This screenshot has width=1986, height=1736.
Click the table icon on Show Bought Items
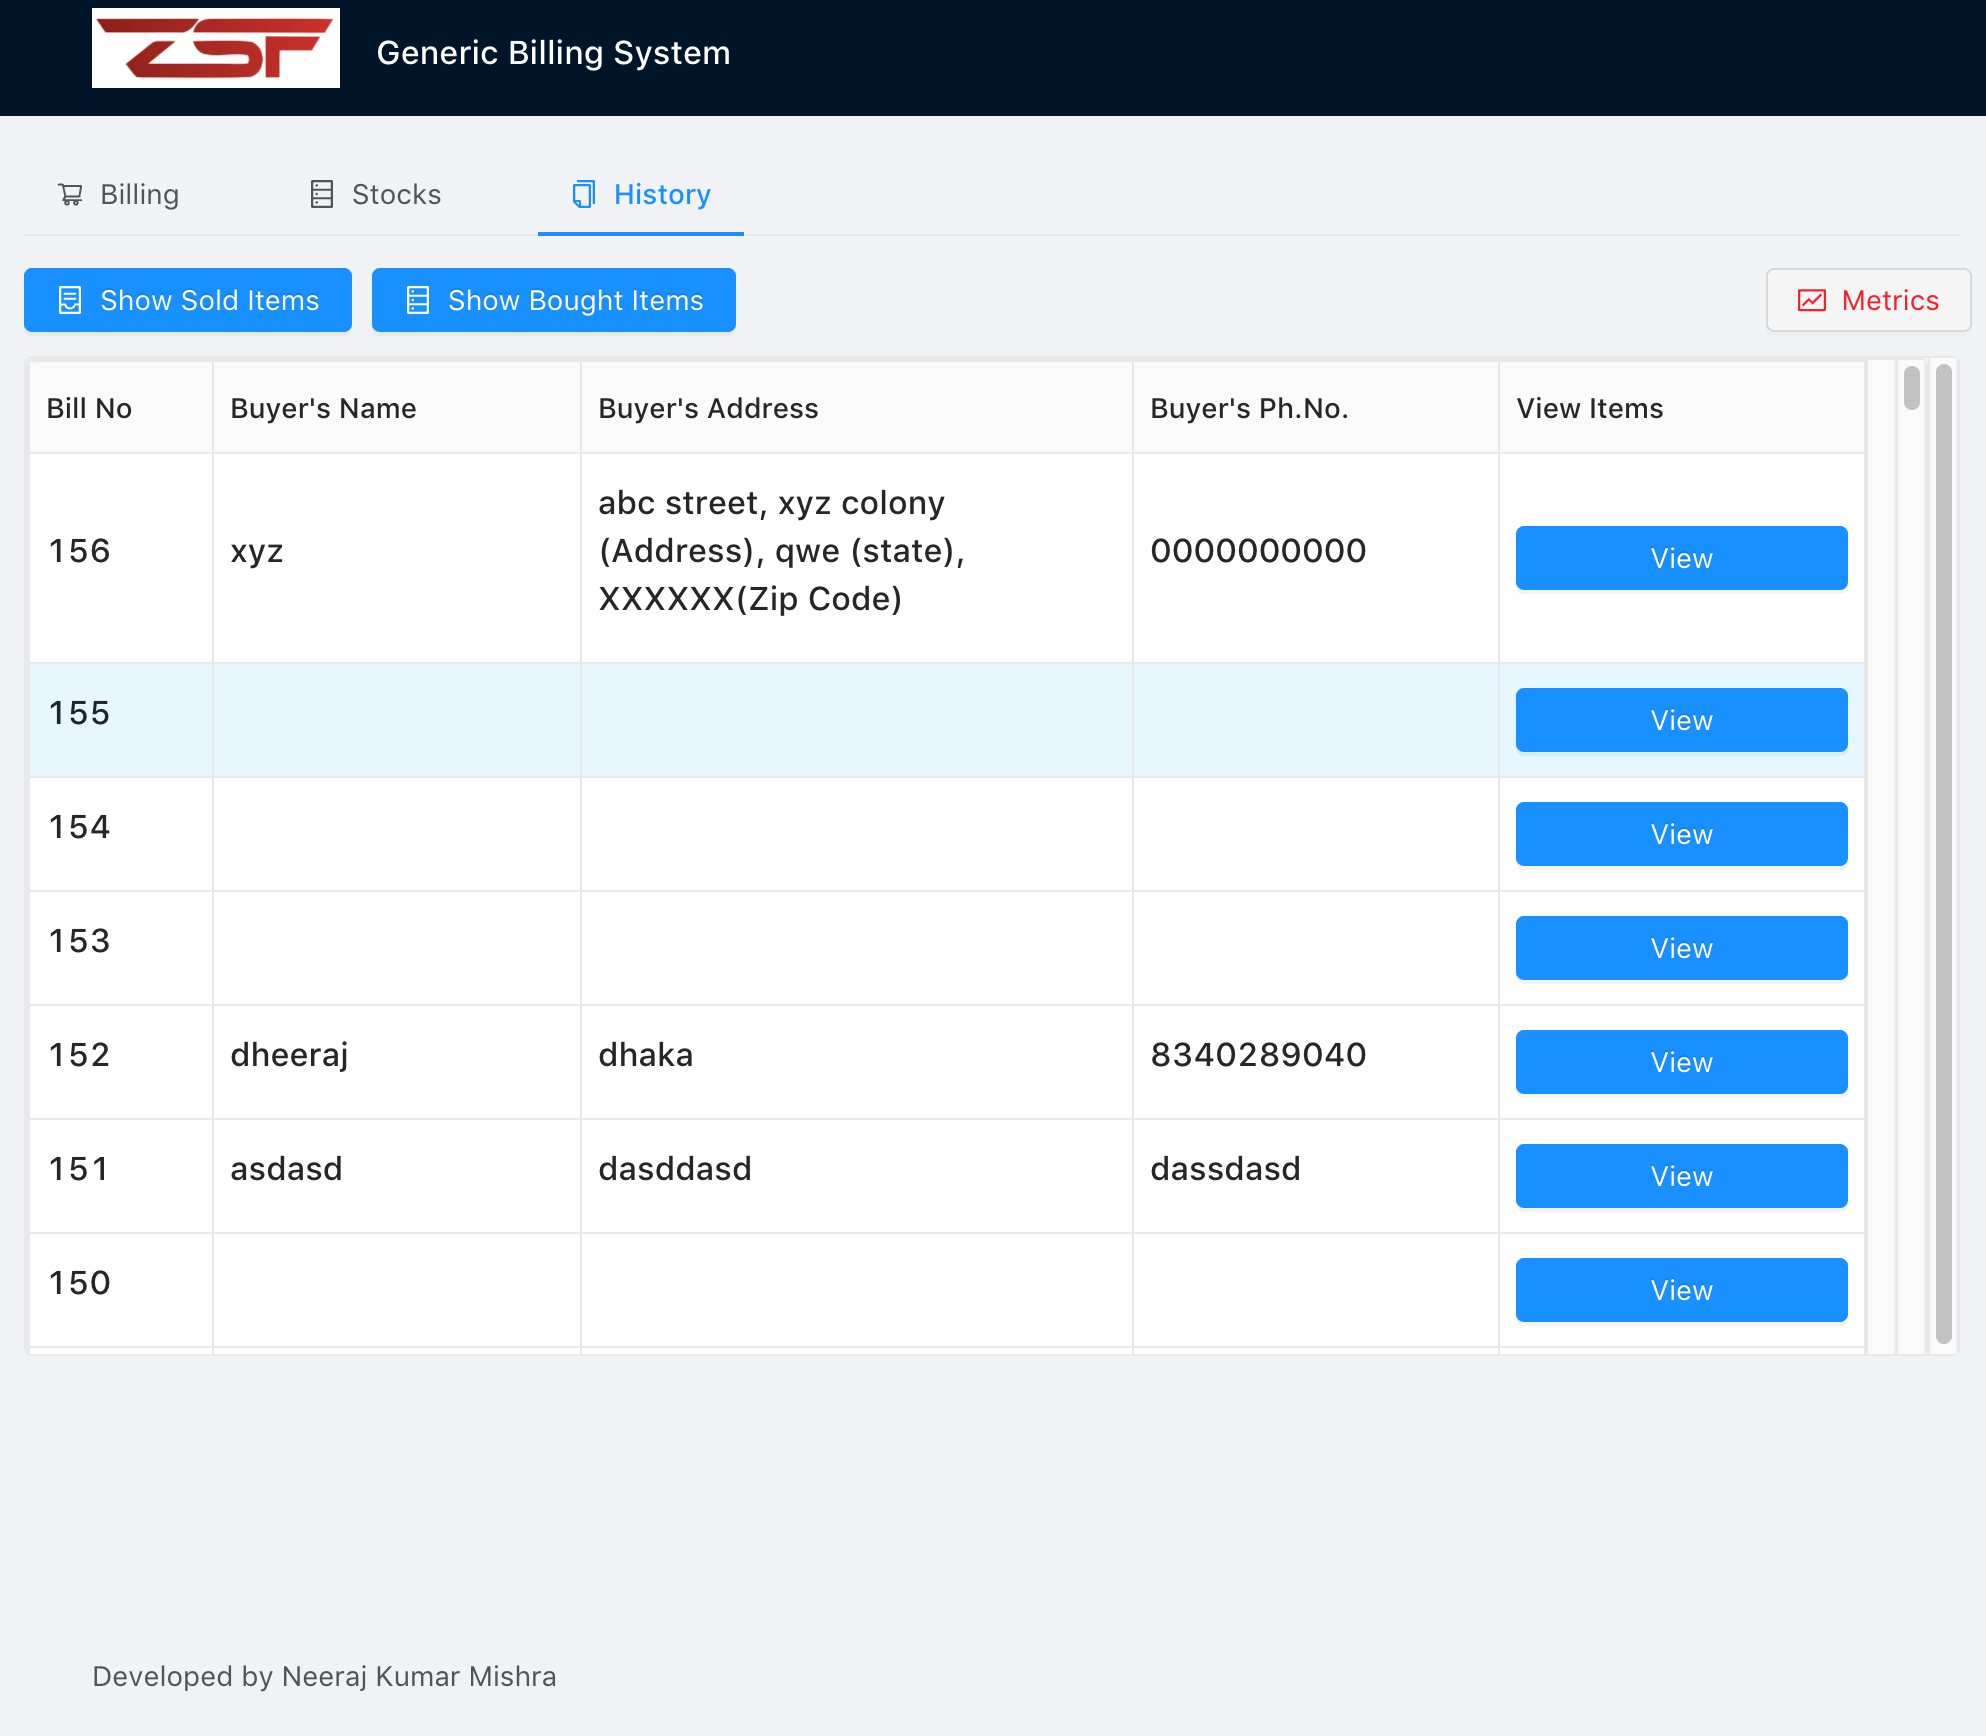point(418,300)
